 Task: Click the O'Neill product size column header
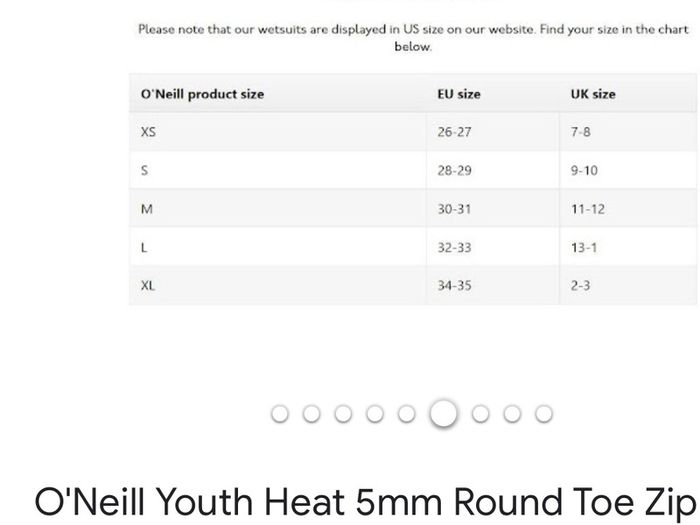202,94
